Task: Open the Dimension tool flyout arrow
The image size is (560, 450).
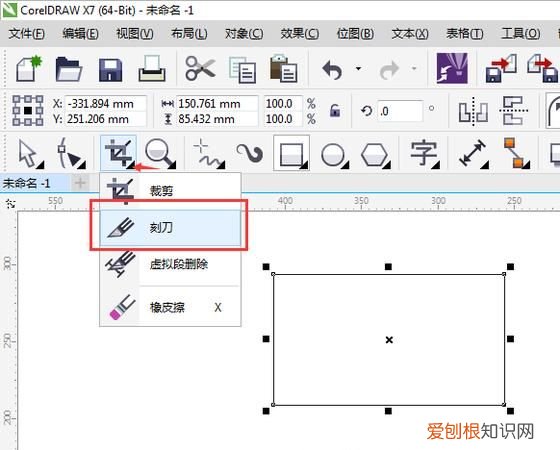Action: (485, 165)
